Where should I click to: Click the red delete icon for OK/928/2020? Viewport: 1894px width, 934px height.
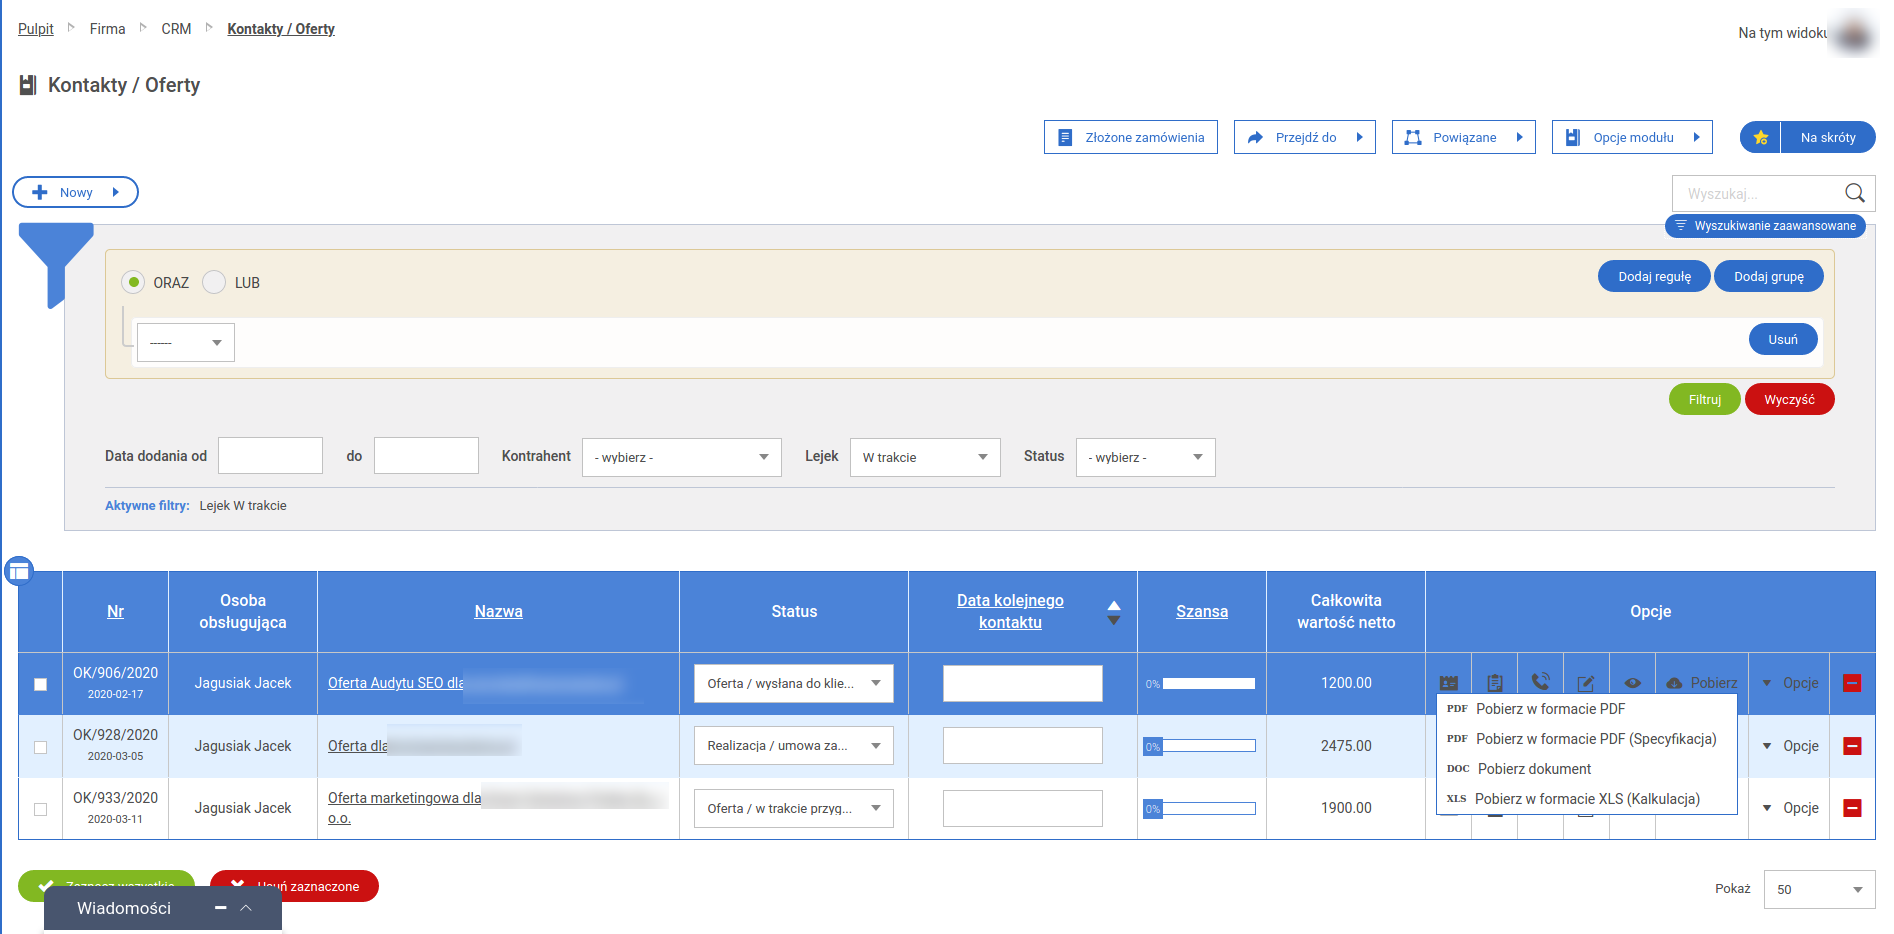point(1852,746)
